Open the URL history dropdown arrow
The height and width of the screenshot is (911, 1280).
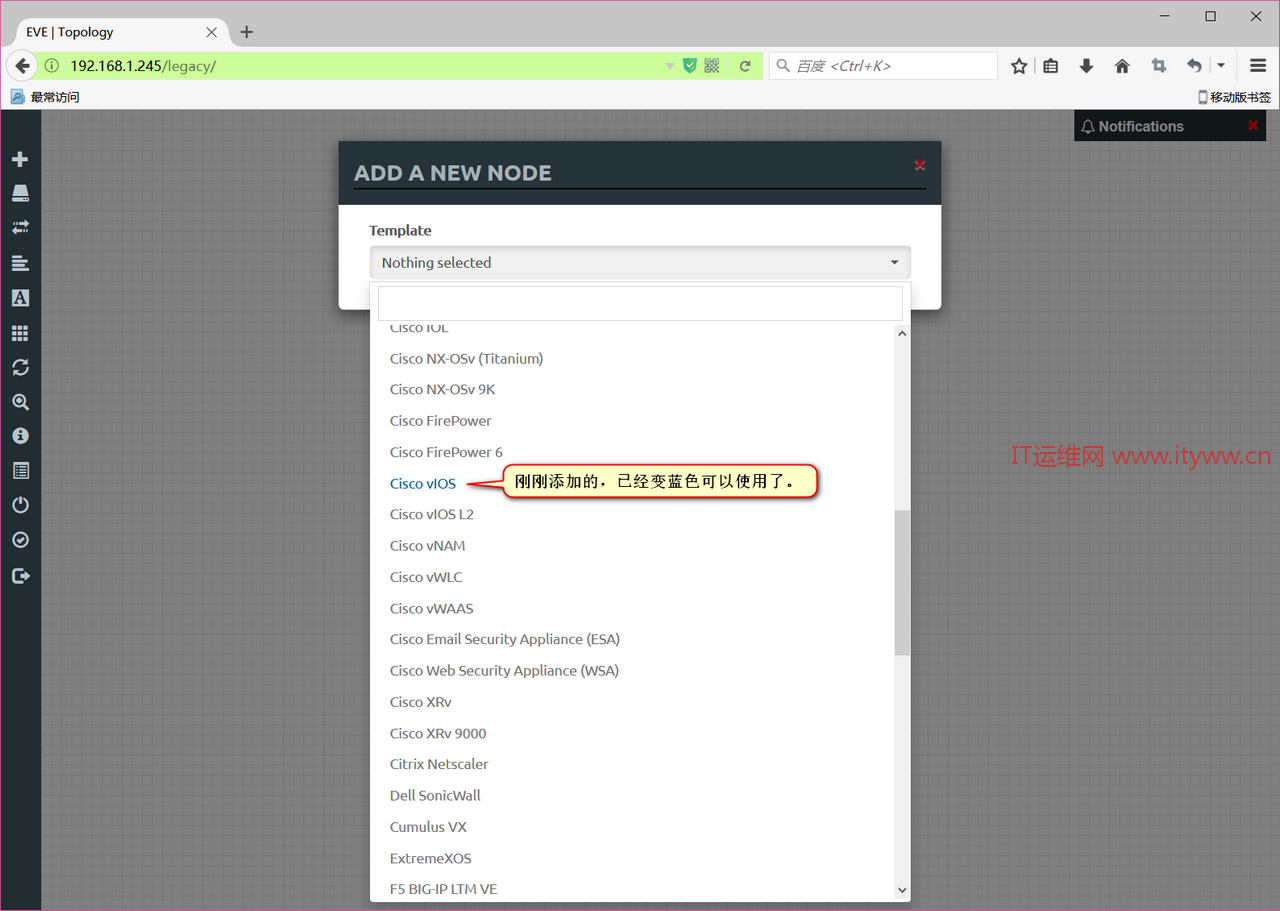coord(670,66)
